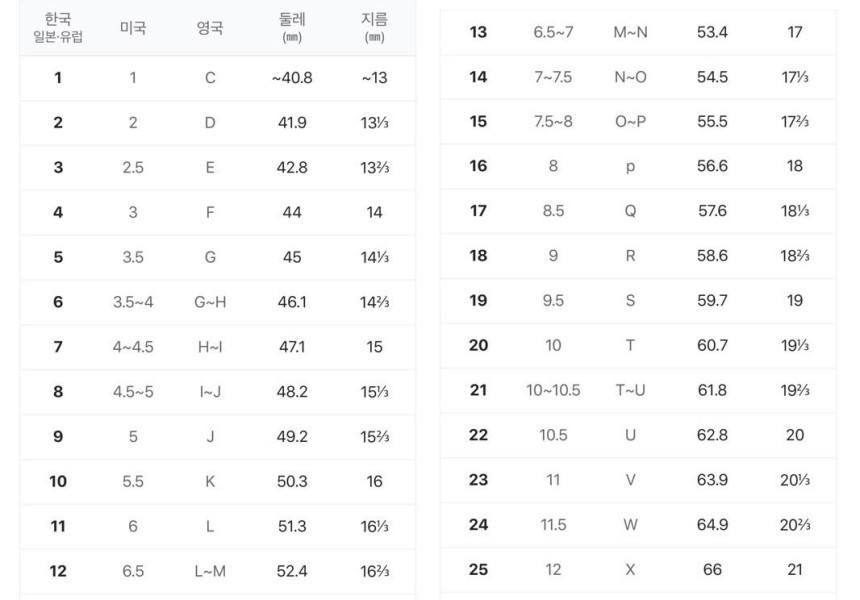Click the 한국 일본·유럽 column header
The image size is (860, 600).
(x=58, y=28)
